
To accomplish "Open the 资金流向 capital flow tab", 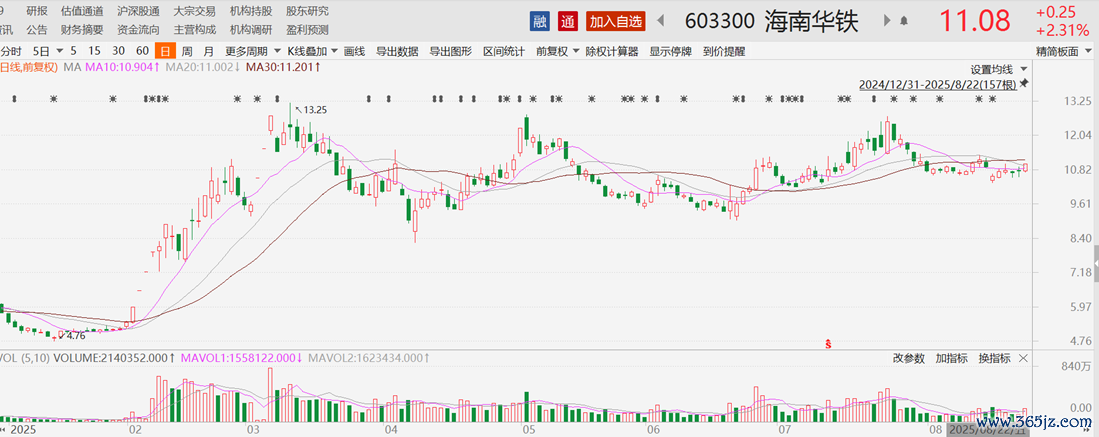I will pyautogui.click(x=138, y=29).
